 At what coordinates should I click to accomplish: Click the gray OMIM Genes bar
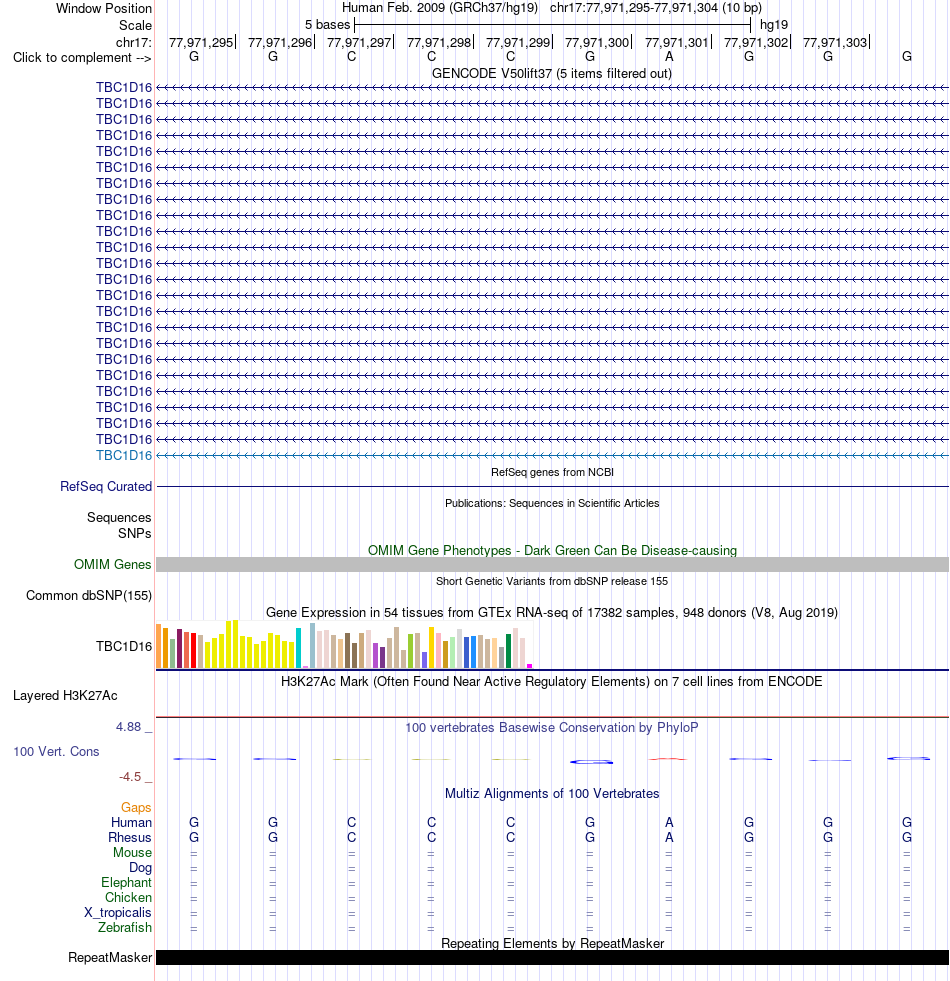552,564
